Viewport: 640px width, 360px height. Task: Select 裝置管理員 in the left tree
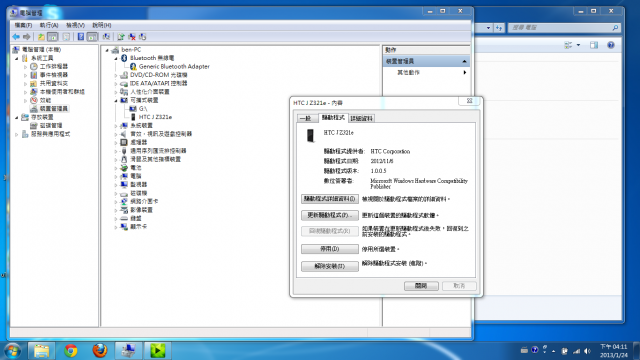point(53,109)
